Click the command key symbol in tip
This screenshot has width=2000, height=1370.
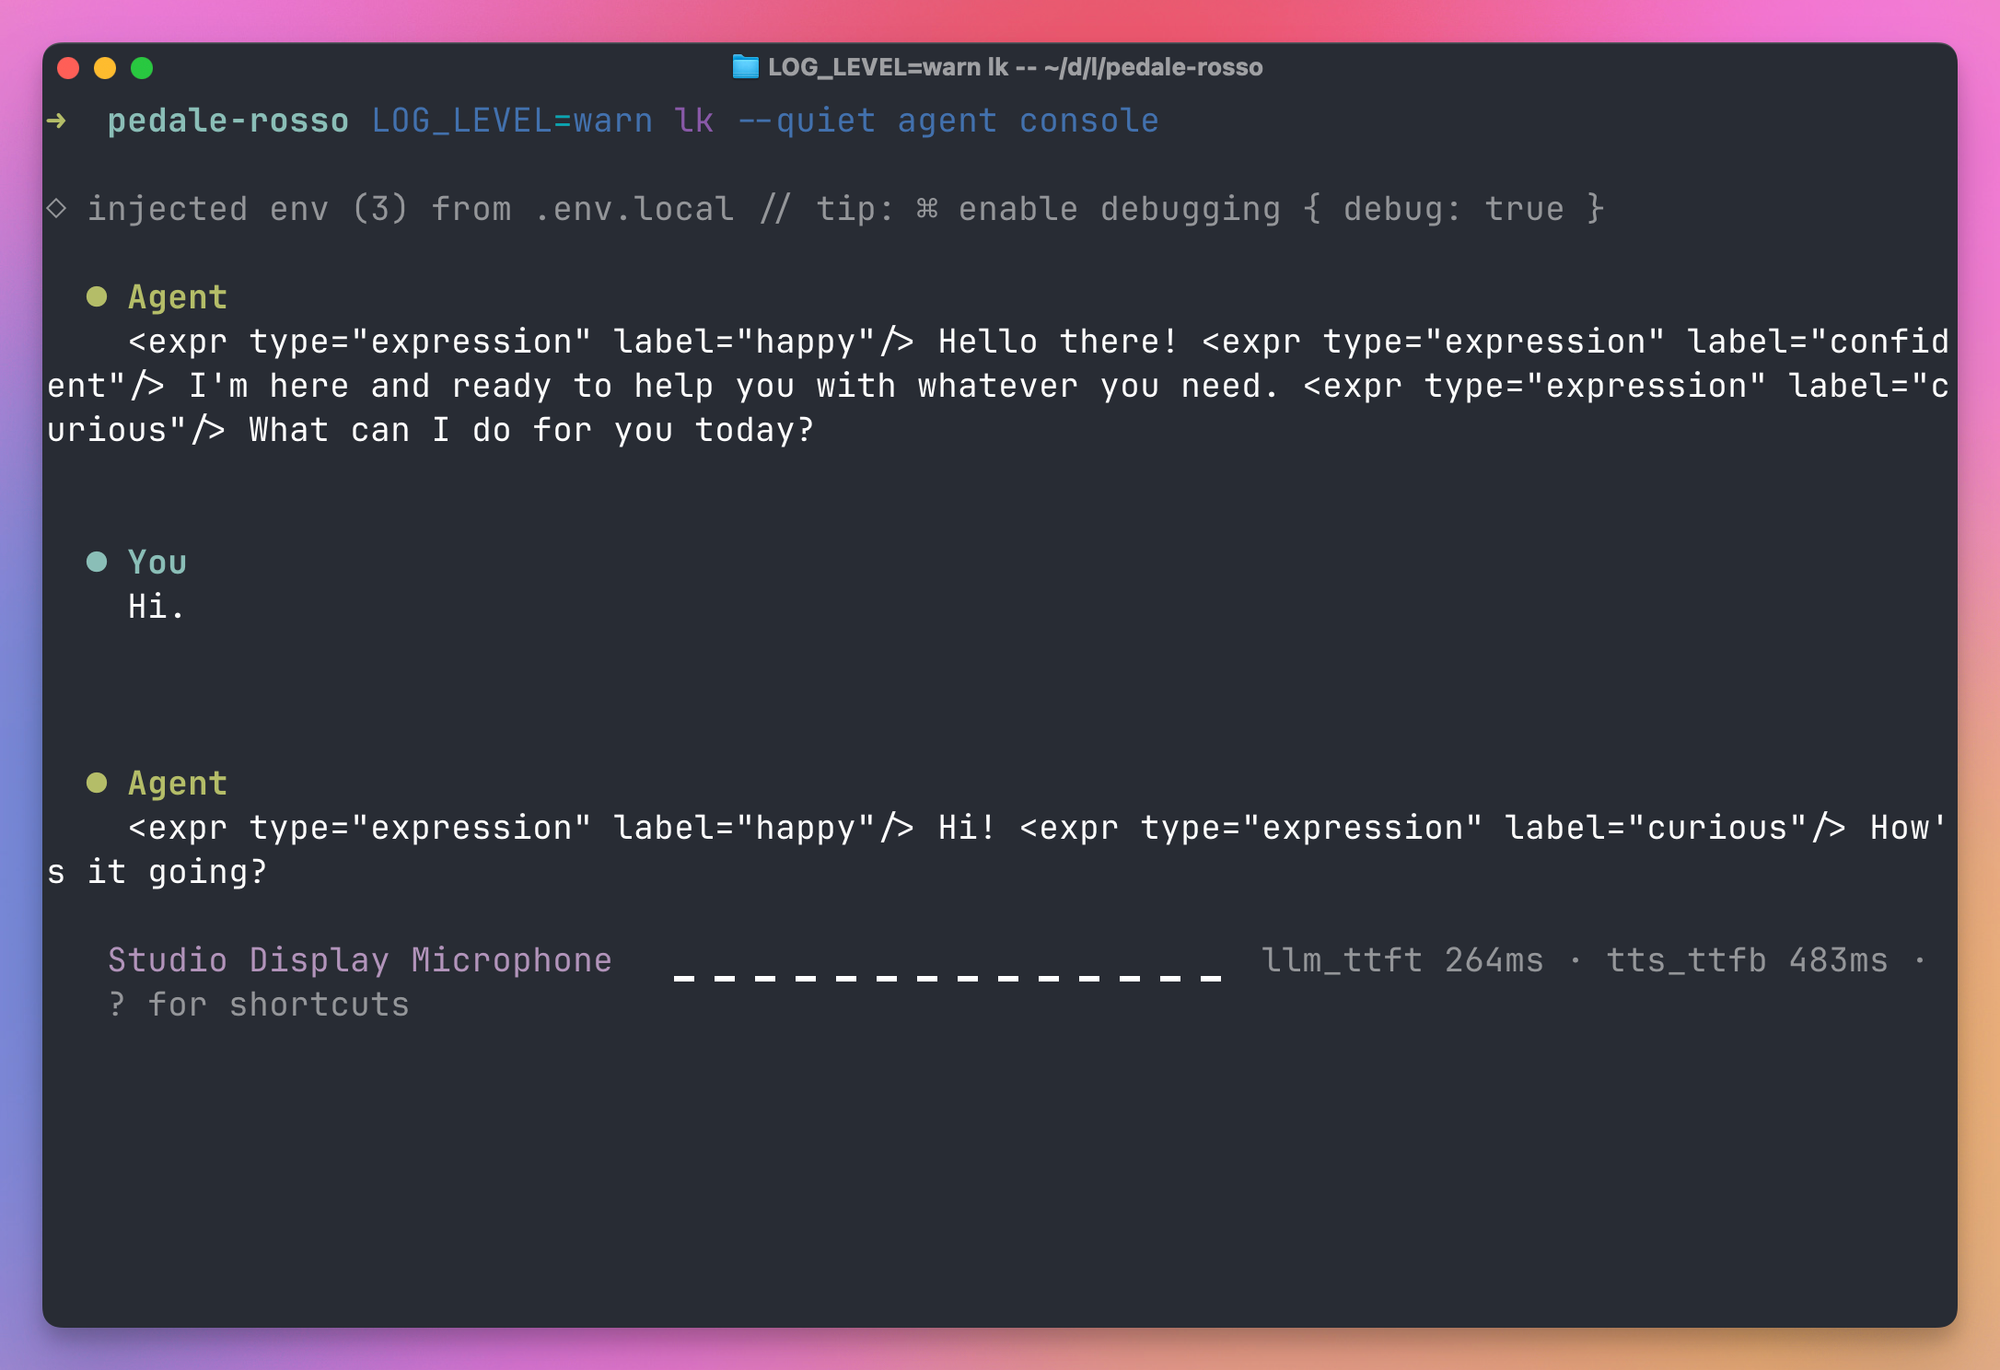pyautogui.click(x=927, y=208)
